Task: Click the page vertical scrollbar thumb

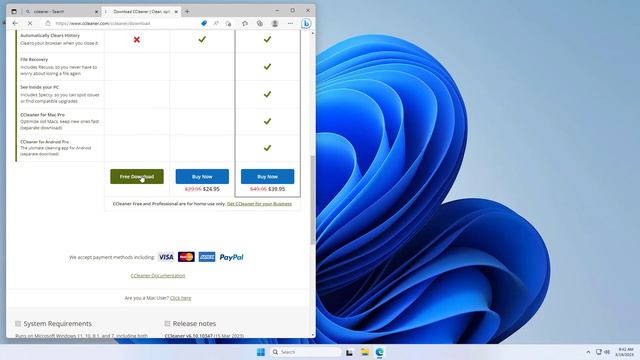Action: [313, 200]
